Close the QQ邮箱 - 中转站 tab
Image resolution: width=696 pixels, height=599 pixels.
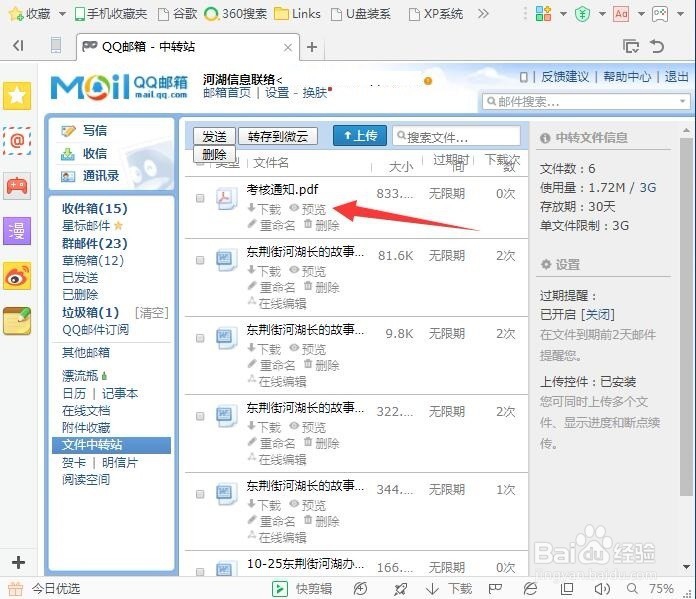pos(288,48)
